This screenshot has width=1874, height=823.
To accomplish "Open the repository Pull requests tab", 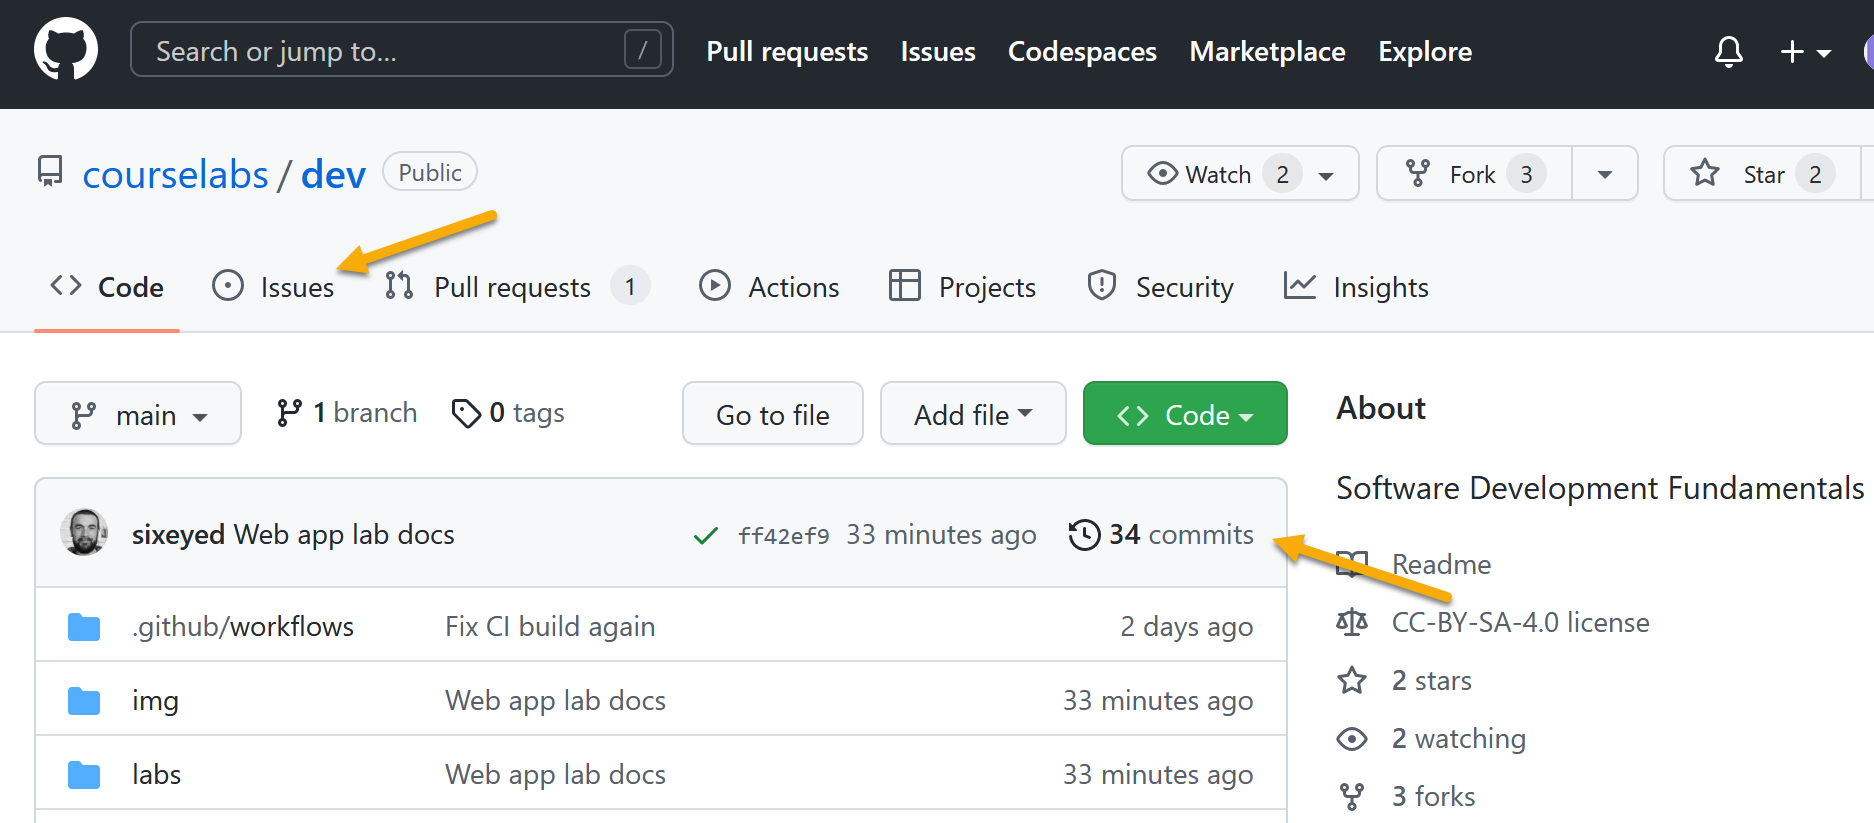I will pos(517,287).
